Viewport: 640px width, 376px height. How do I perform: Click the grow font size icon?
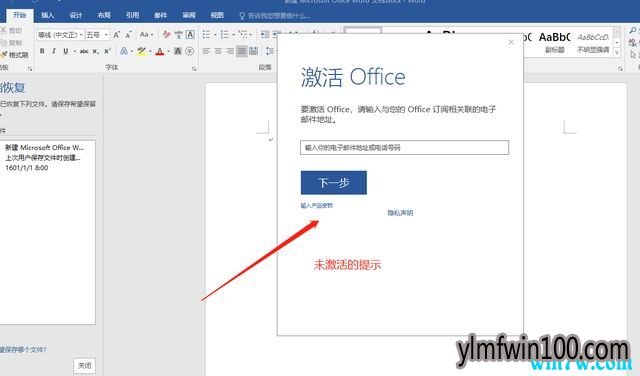click(116, 35)
